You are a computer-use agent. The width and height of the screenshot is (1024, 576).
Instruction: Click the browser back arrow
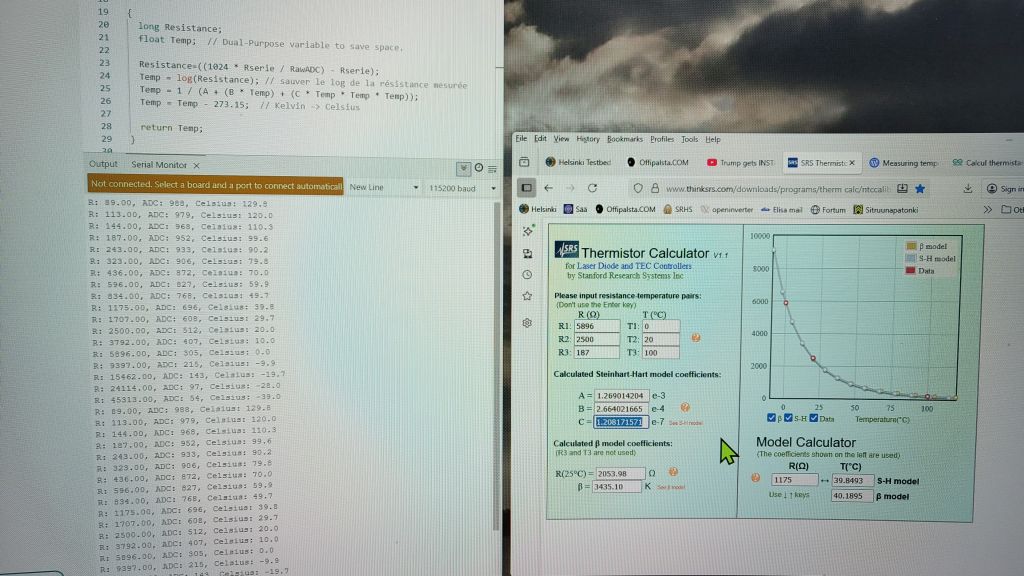coord(549,188)
